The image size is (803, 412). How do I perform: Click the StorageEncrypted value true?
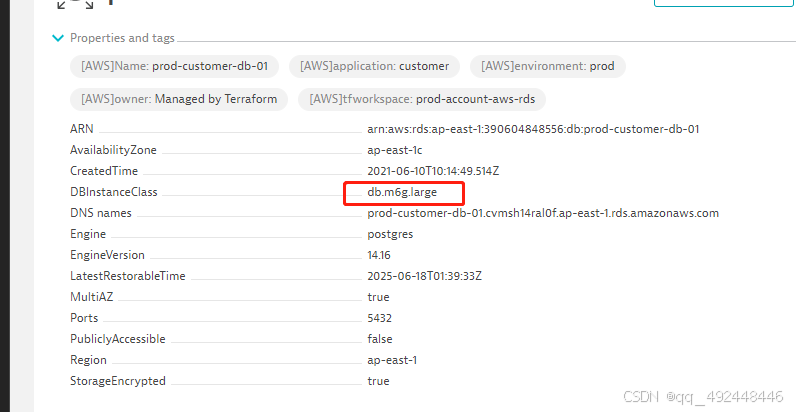[378, 381]
